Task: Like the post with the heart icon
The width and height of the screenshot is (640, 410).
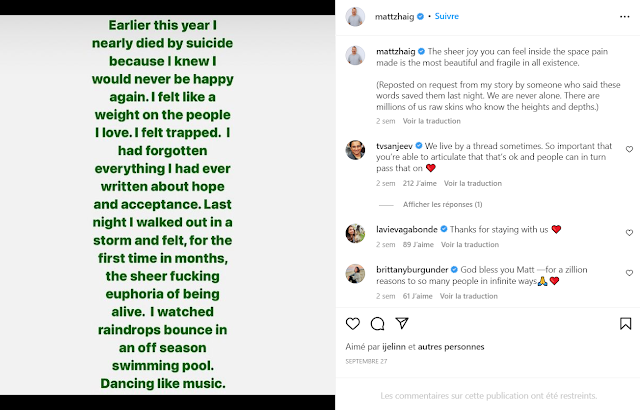Action: click(352, 323)
